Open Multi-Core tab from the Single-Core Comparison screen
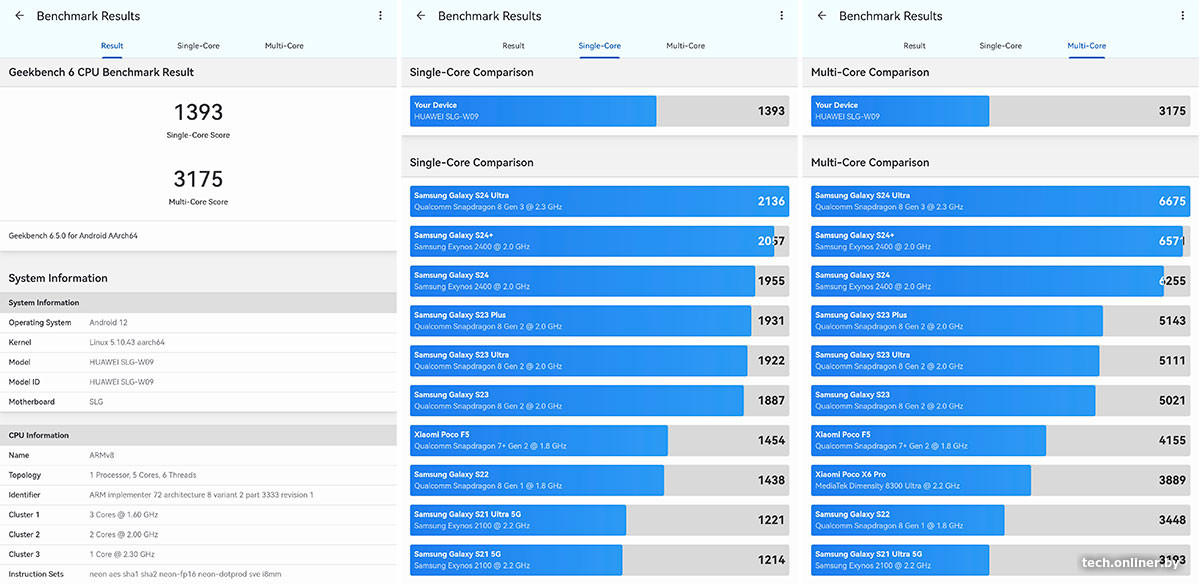Viewport: 1200px width, 584px height. [x=685, y=46]
